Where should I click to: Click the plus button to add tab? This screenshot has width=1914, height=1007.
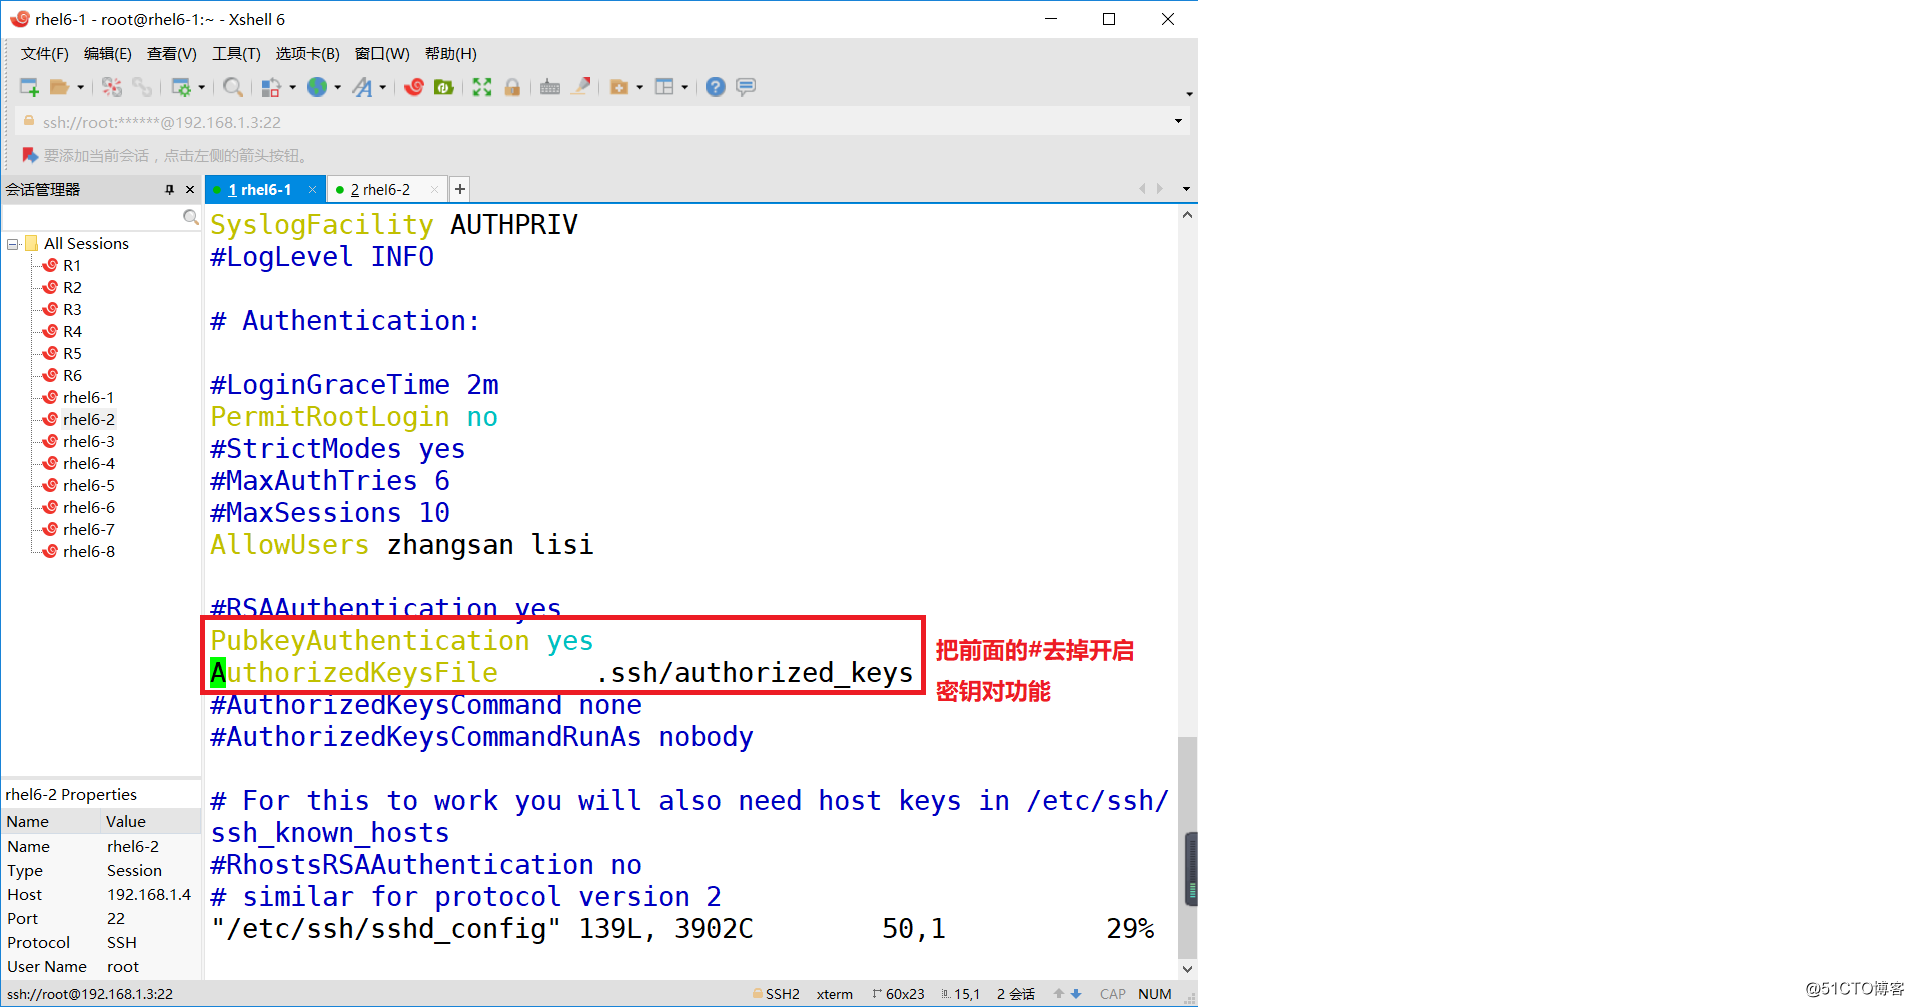point(460,189)
